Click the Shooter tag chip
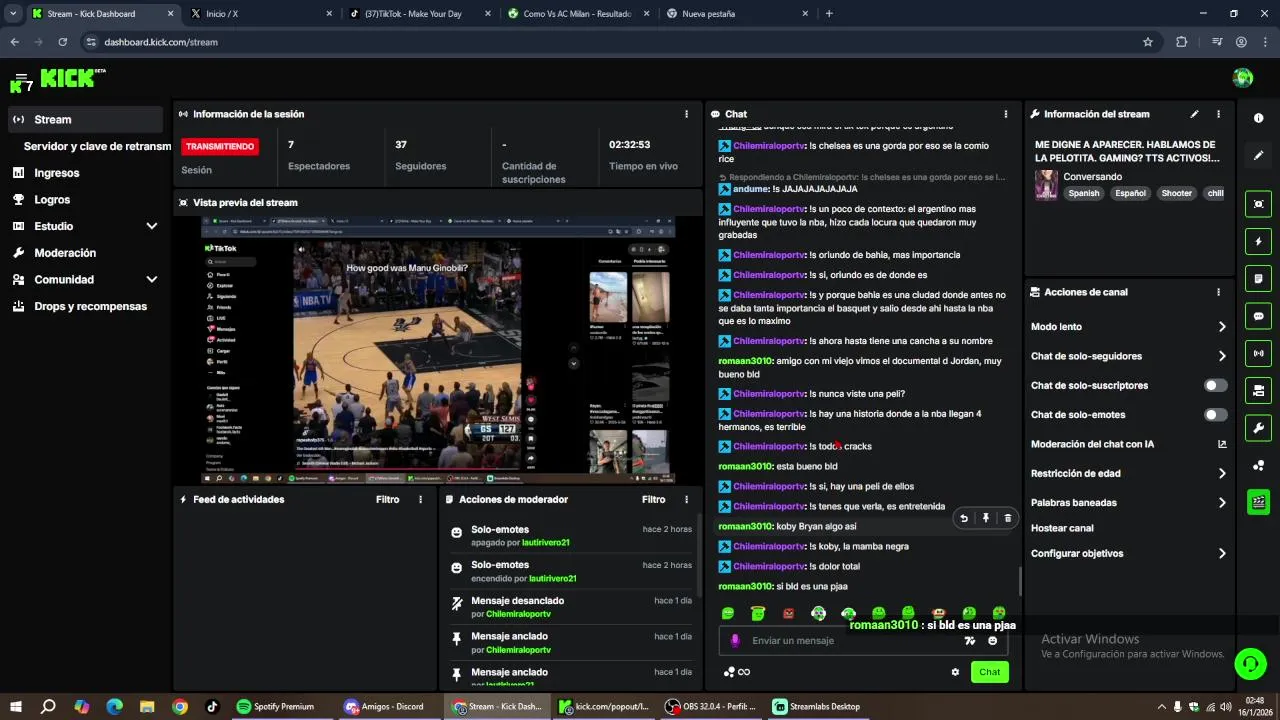Viewport: 1280px width, 720px height. point(1176,193)
